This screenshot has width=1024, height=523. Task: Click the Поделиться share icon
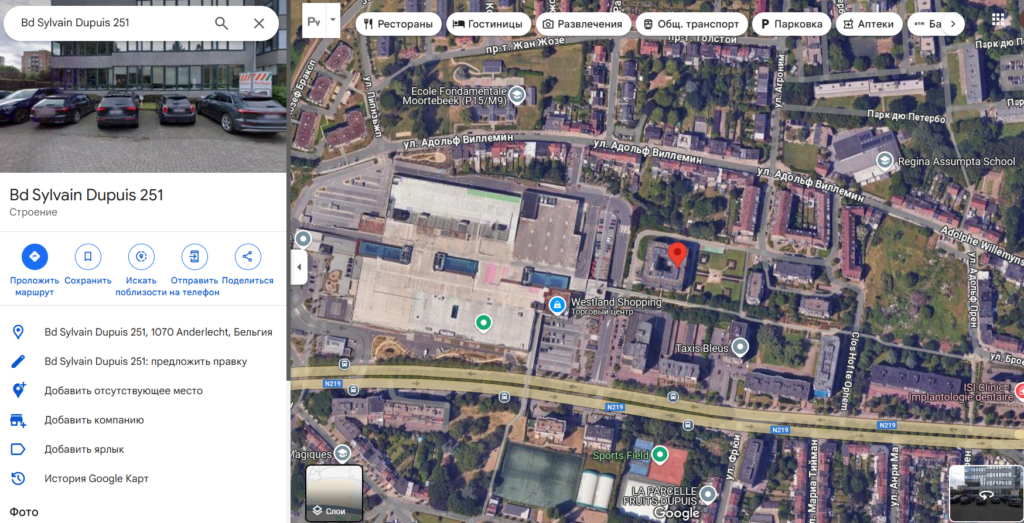(x=247, y=257)
